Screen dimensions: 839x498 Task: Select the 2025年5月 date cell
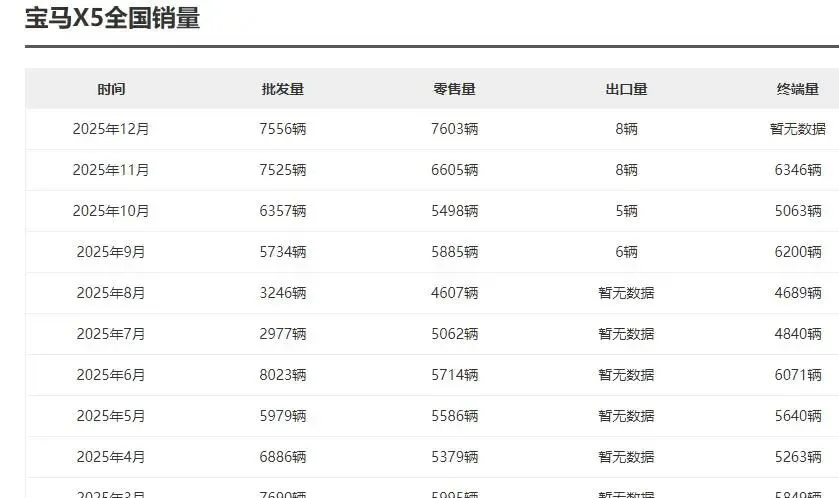pos(111,416)
